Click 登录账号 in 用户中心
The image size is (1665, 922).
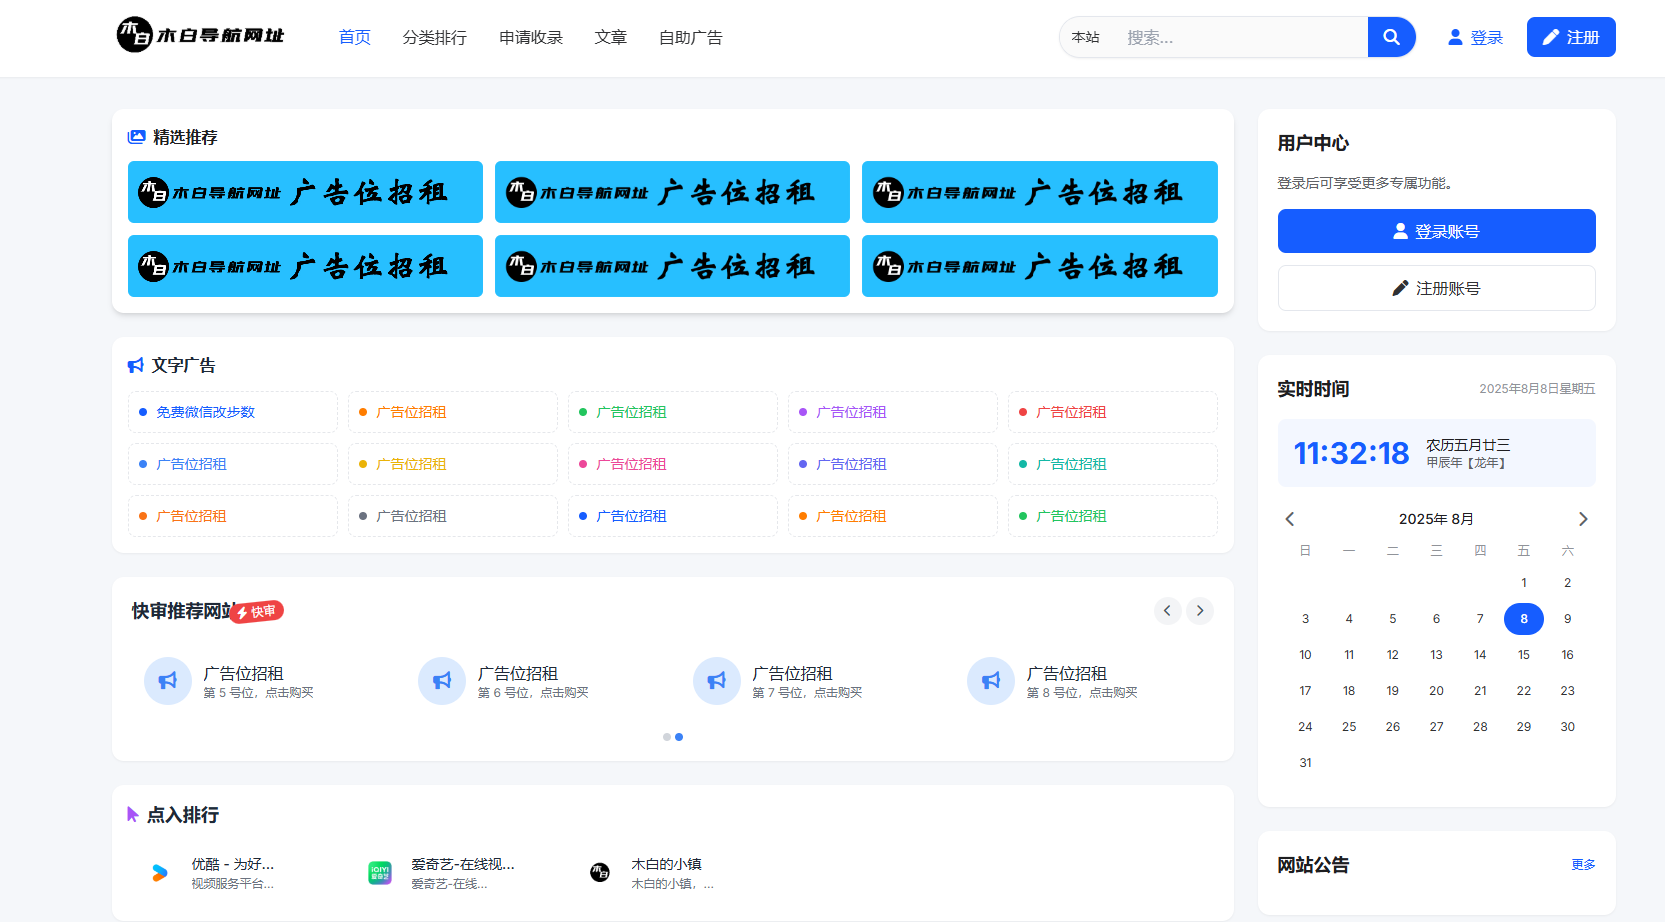tap(1436, 230)
